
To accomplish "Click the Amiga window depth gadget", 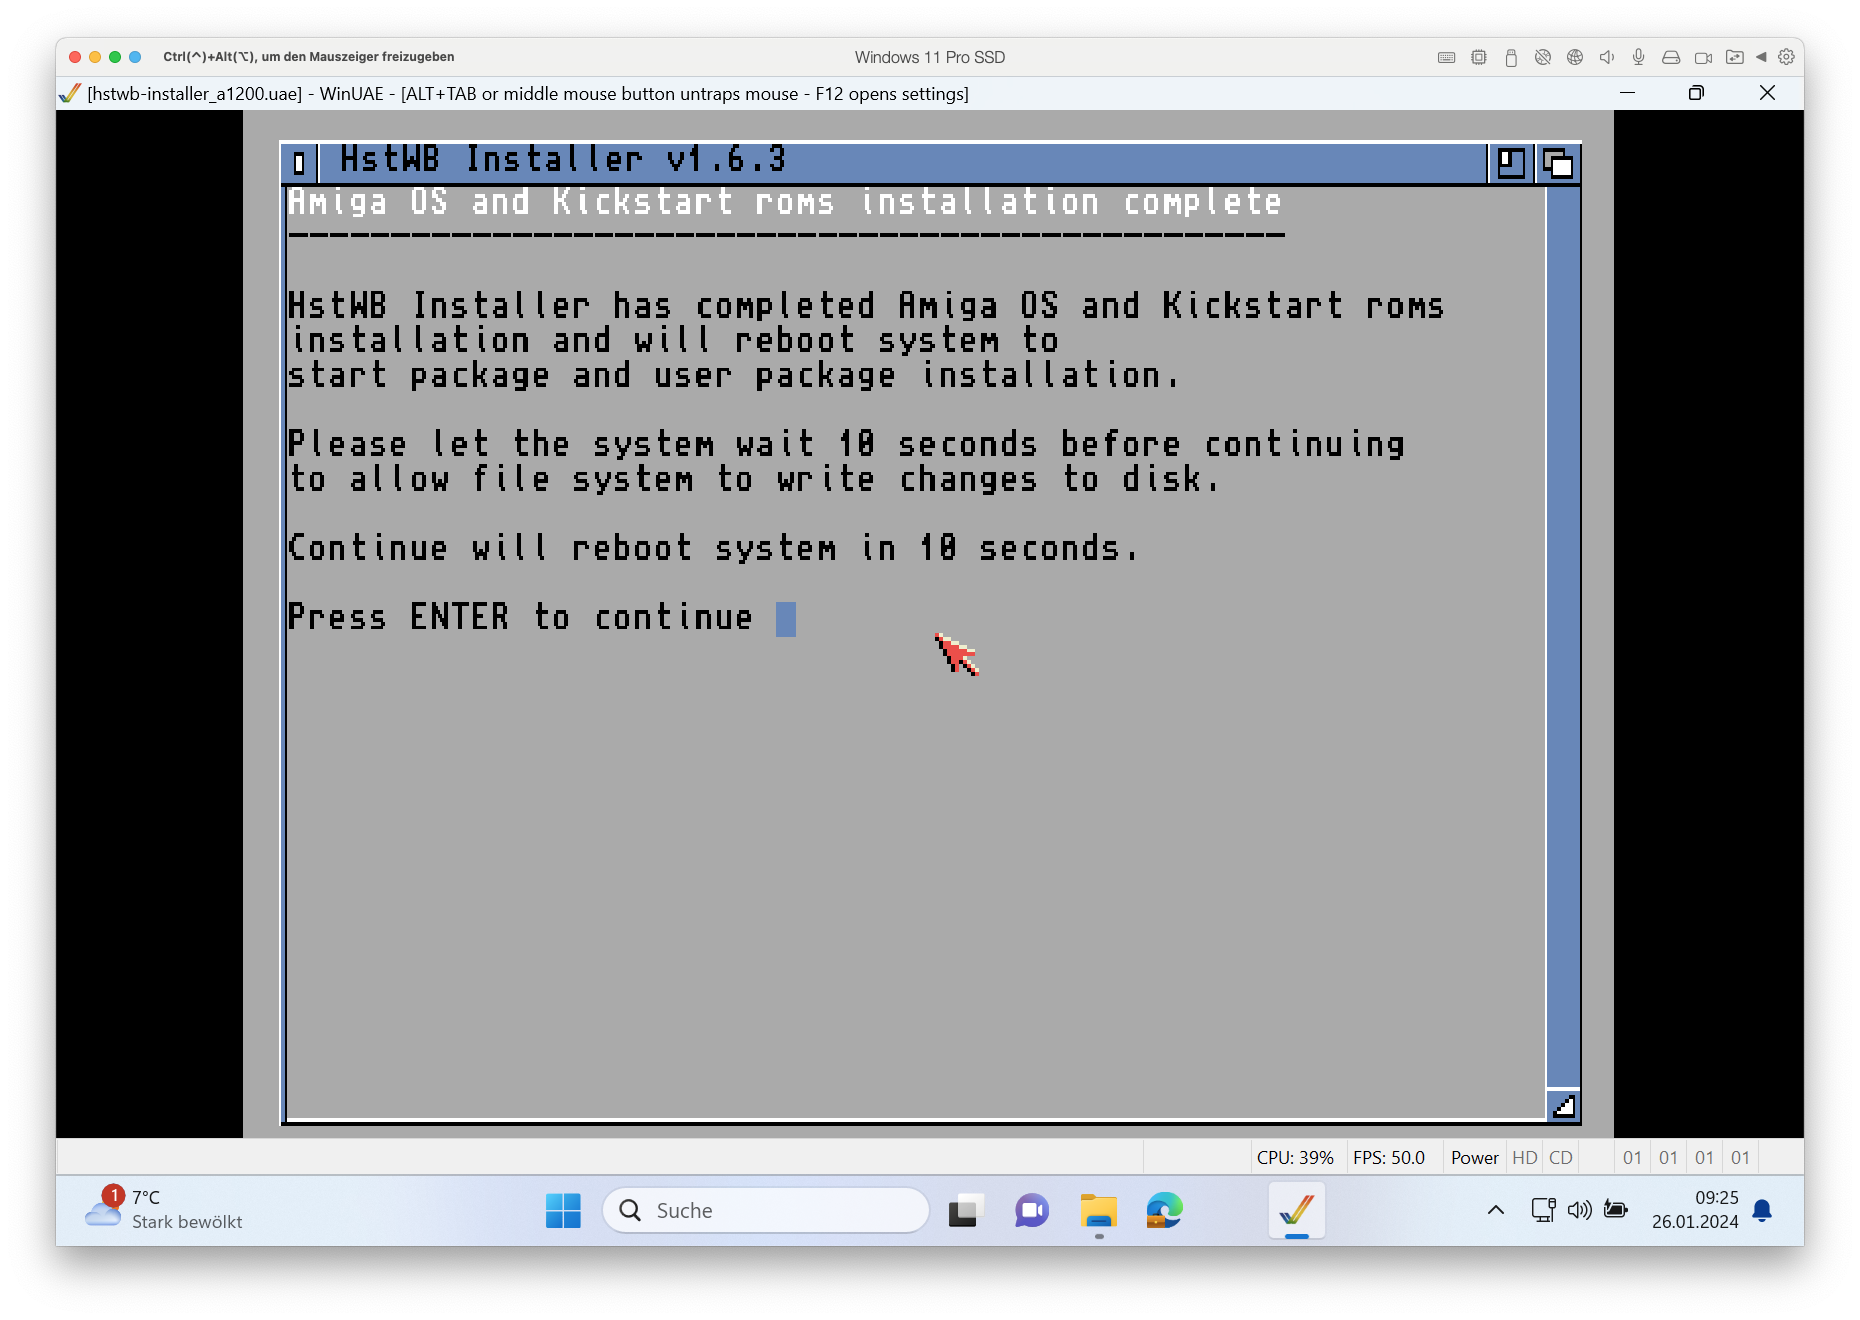I will point(1557,163).
